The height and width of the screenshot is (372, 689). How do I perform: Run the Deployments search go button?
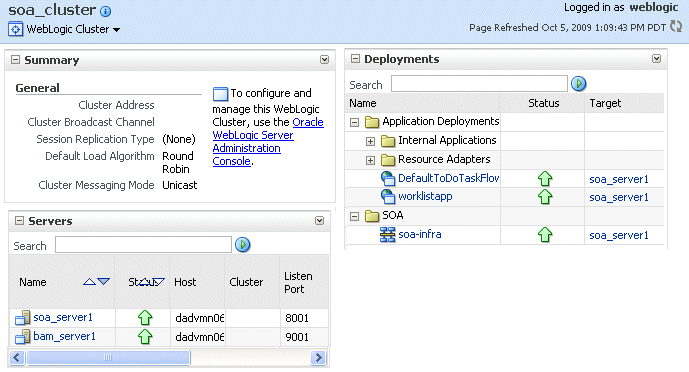tap(578, 83)
